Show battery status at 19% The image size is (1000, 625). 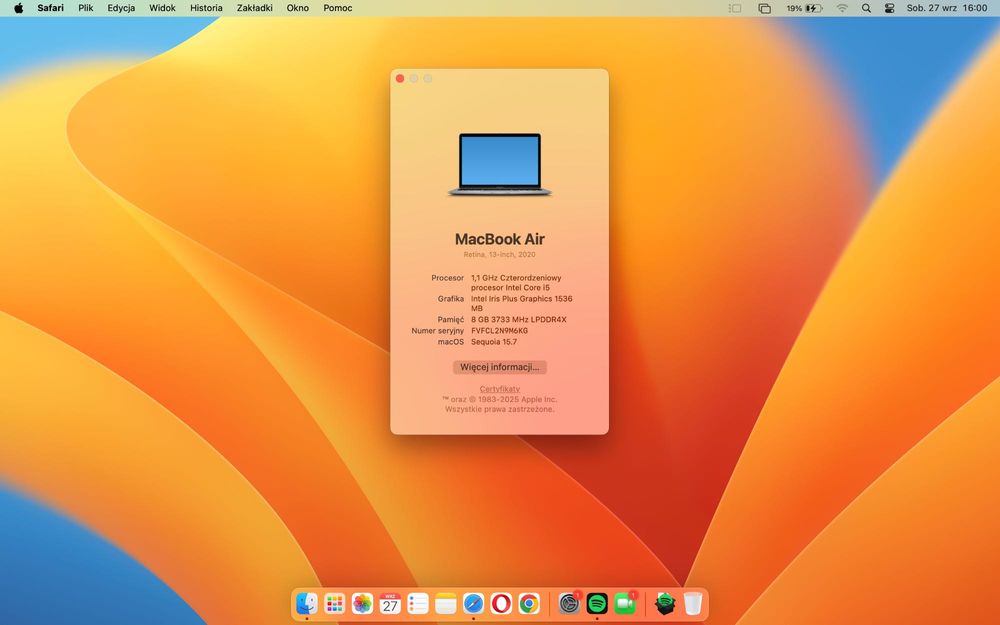click(x=804, y=8)
